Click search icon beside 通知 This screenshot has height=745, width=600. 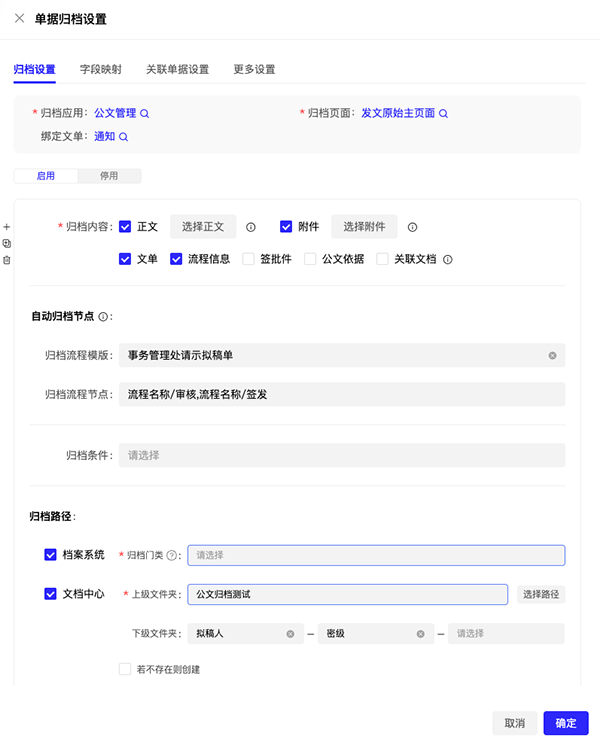click(x=124, y=137)
